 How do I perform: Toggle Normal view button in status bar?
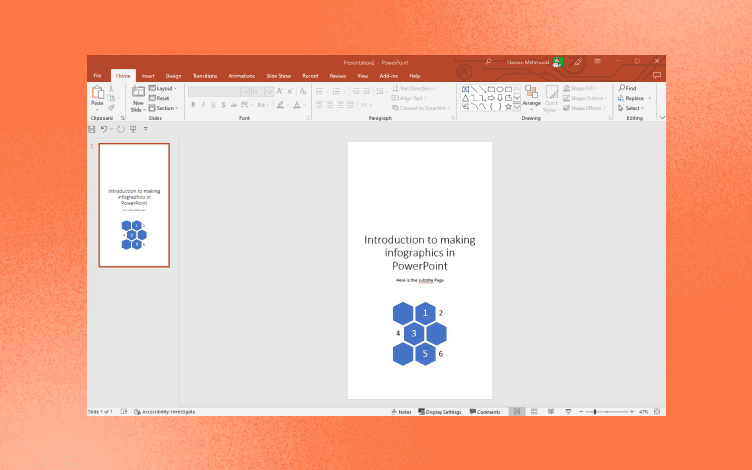coord(517,411)
